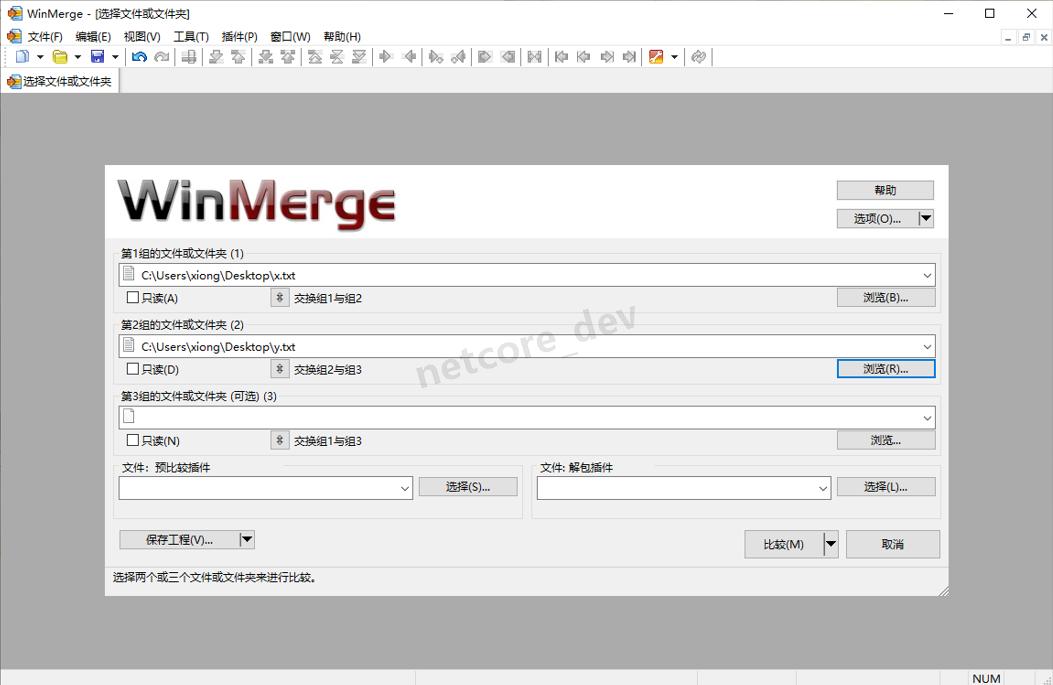Click the unpacker plugin 选择(L)... control
The height and width of the screenshot is (685, 1053).
coord(885,487)
